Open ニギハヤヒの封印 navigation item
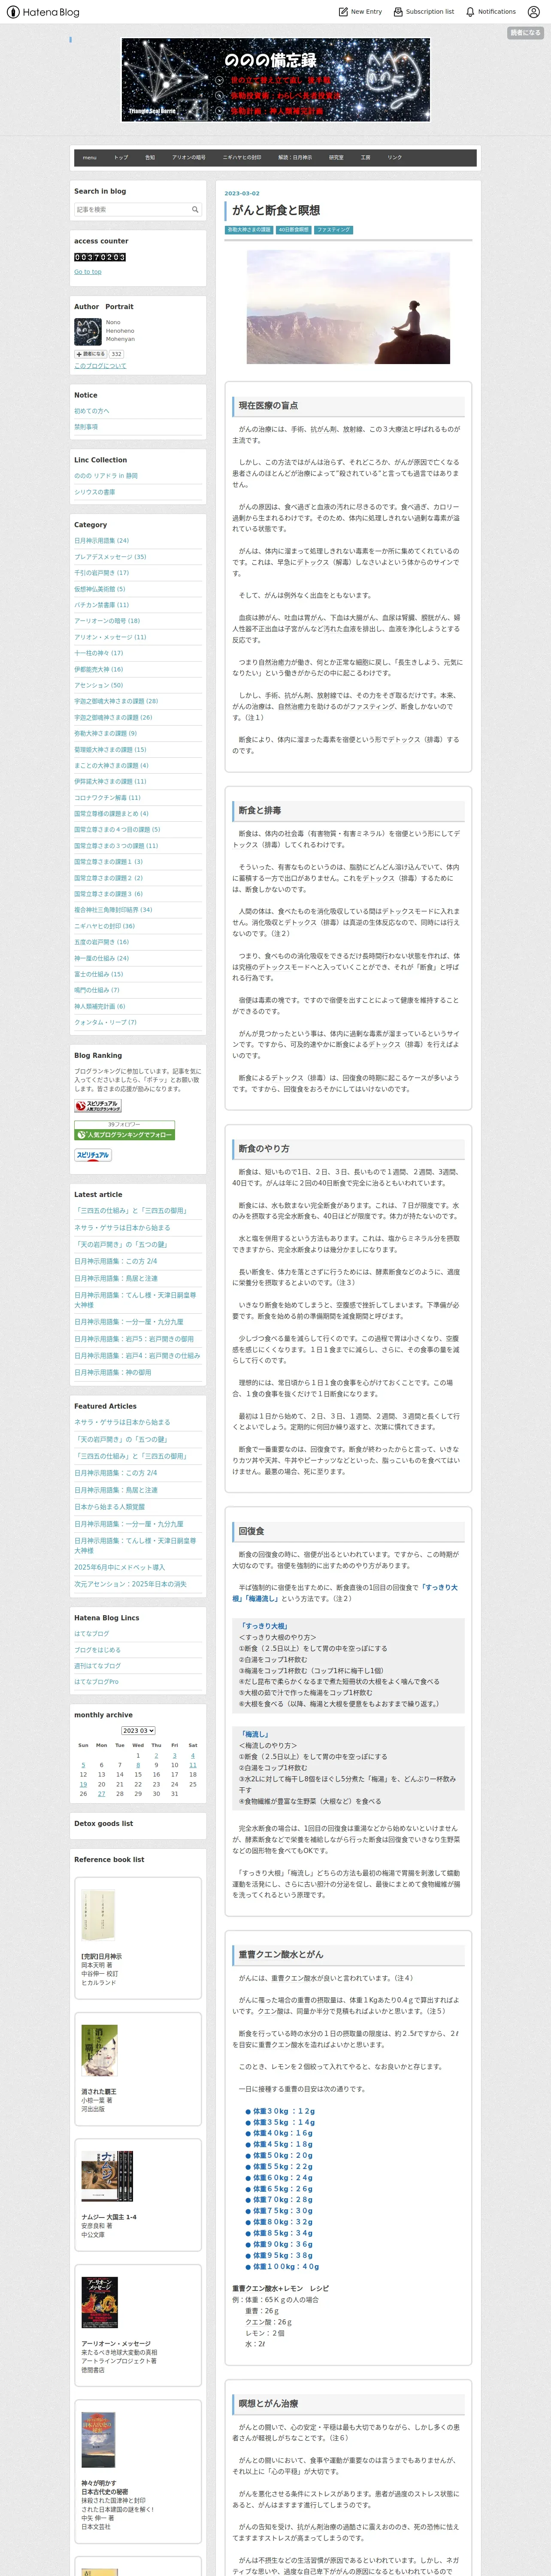Image resolution: width=551 pixels, height=2576 pixels. click(242, 157)
